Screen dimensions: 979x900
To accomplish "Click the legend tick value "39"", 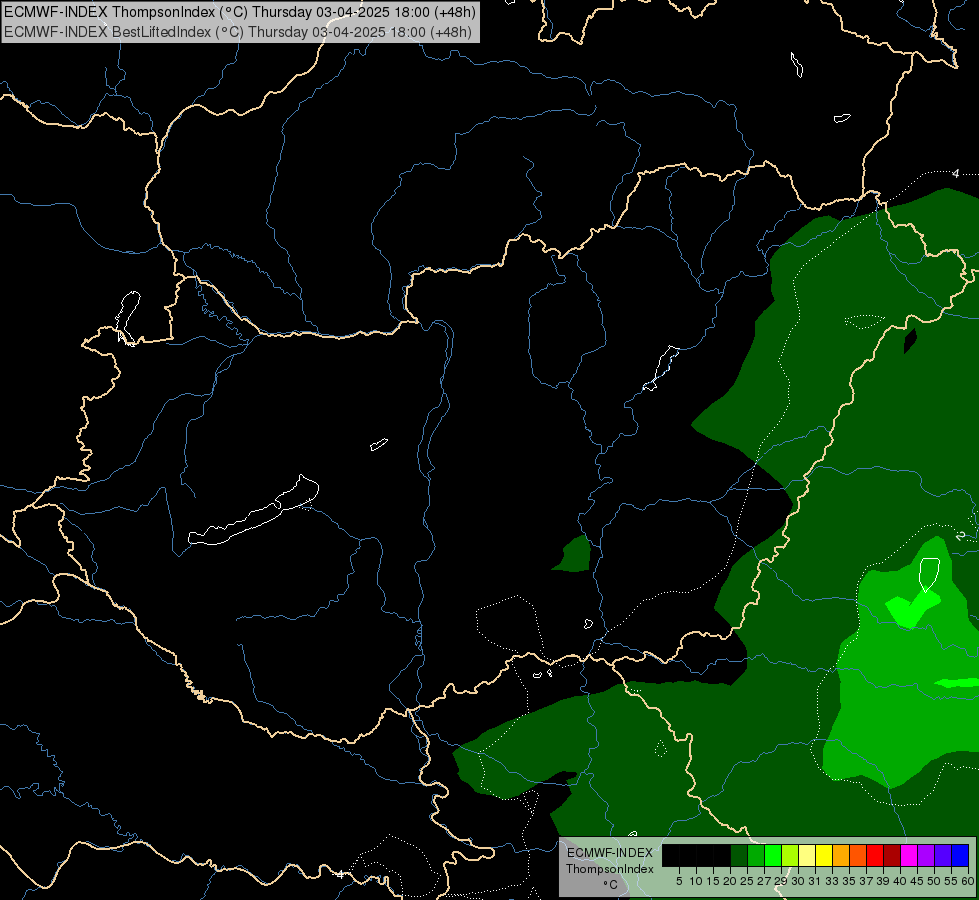I will click(x=883, y=881).
